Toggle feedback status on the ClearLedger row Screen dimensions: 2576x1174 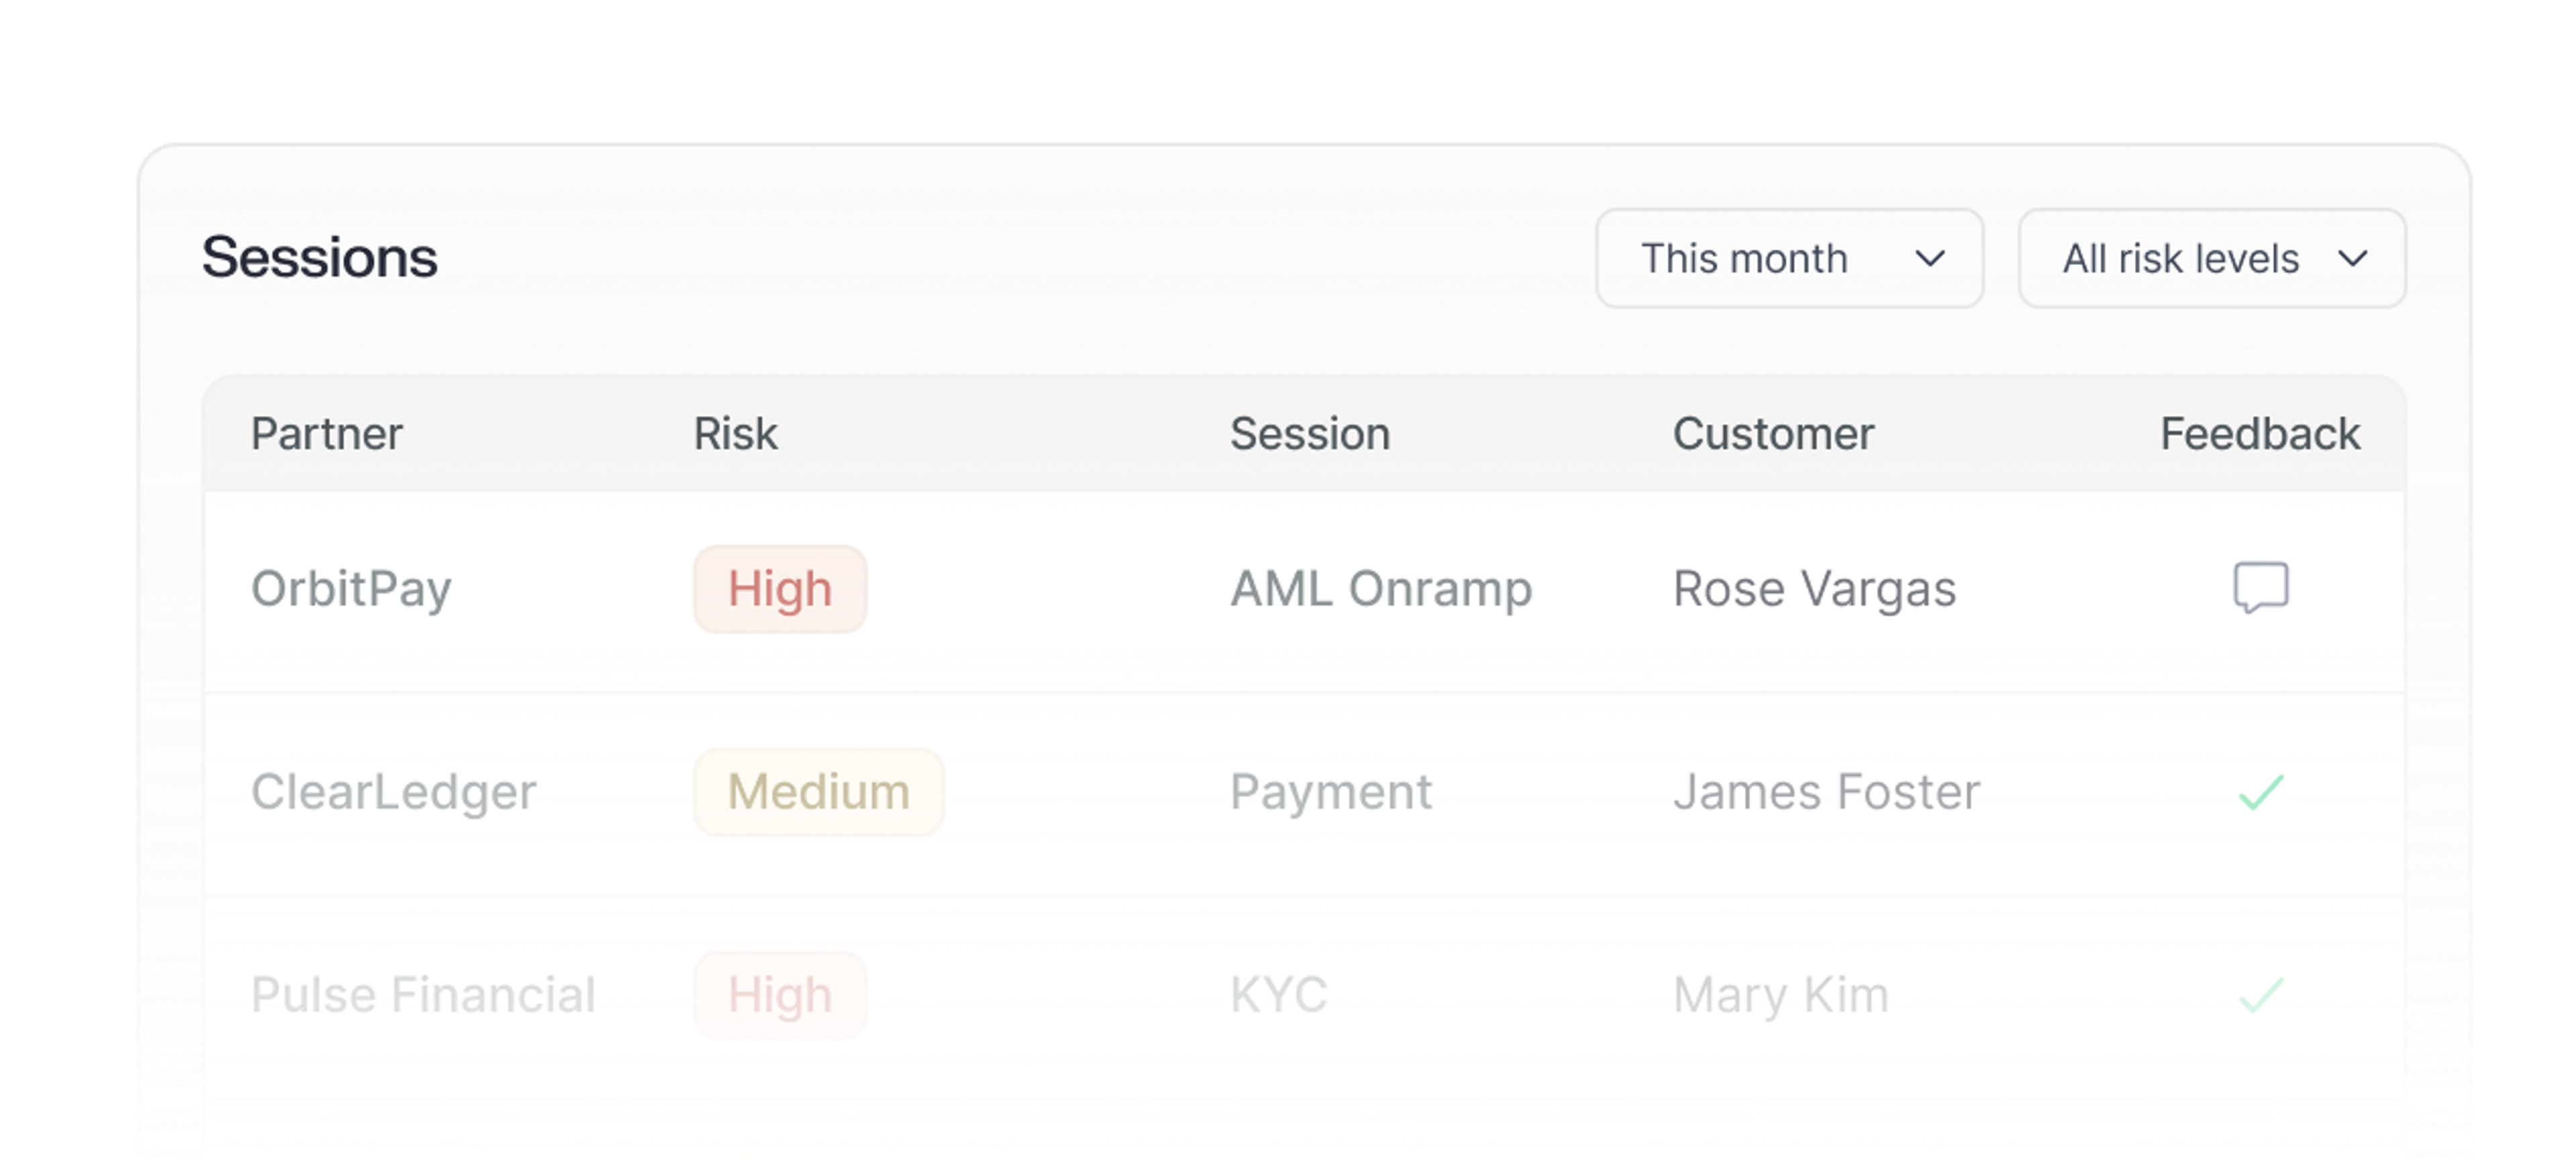click(2262, 792)
